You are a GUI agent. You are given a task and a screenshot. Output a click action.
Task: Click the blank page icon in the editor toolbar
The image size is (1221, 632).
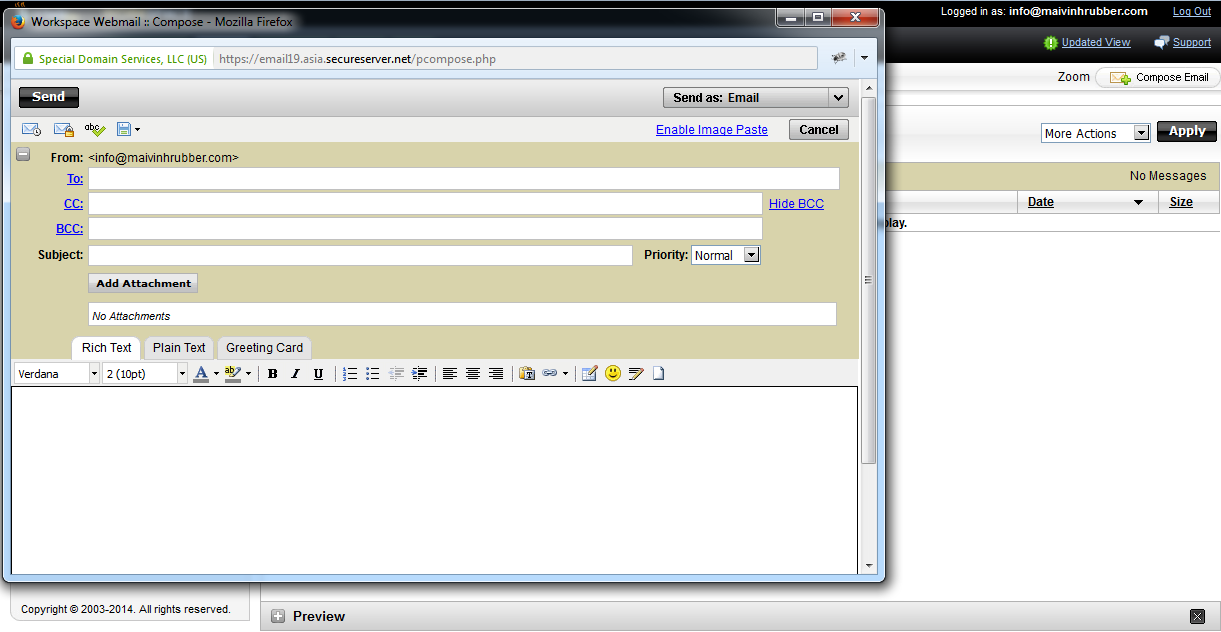tap(658, 374)
